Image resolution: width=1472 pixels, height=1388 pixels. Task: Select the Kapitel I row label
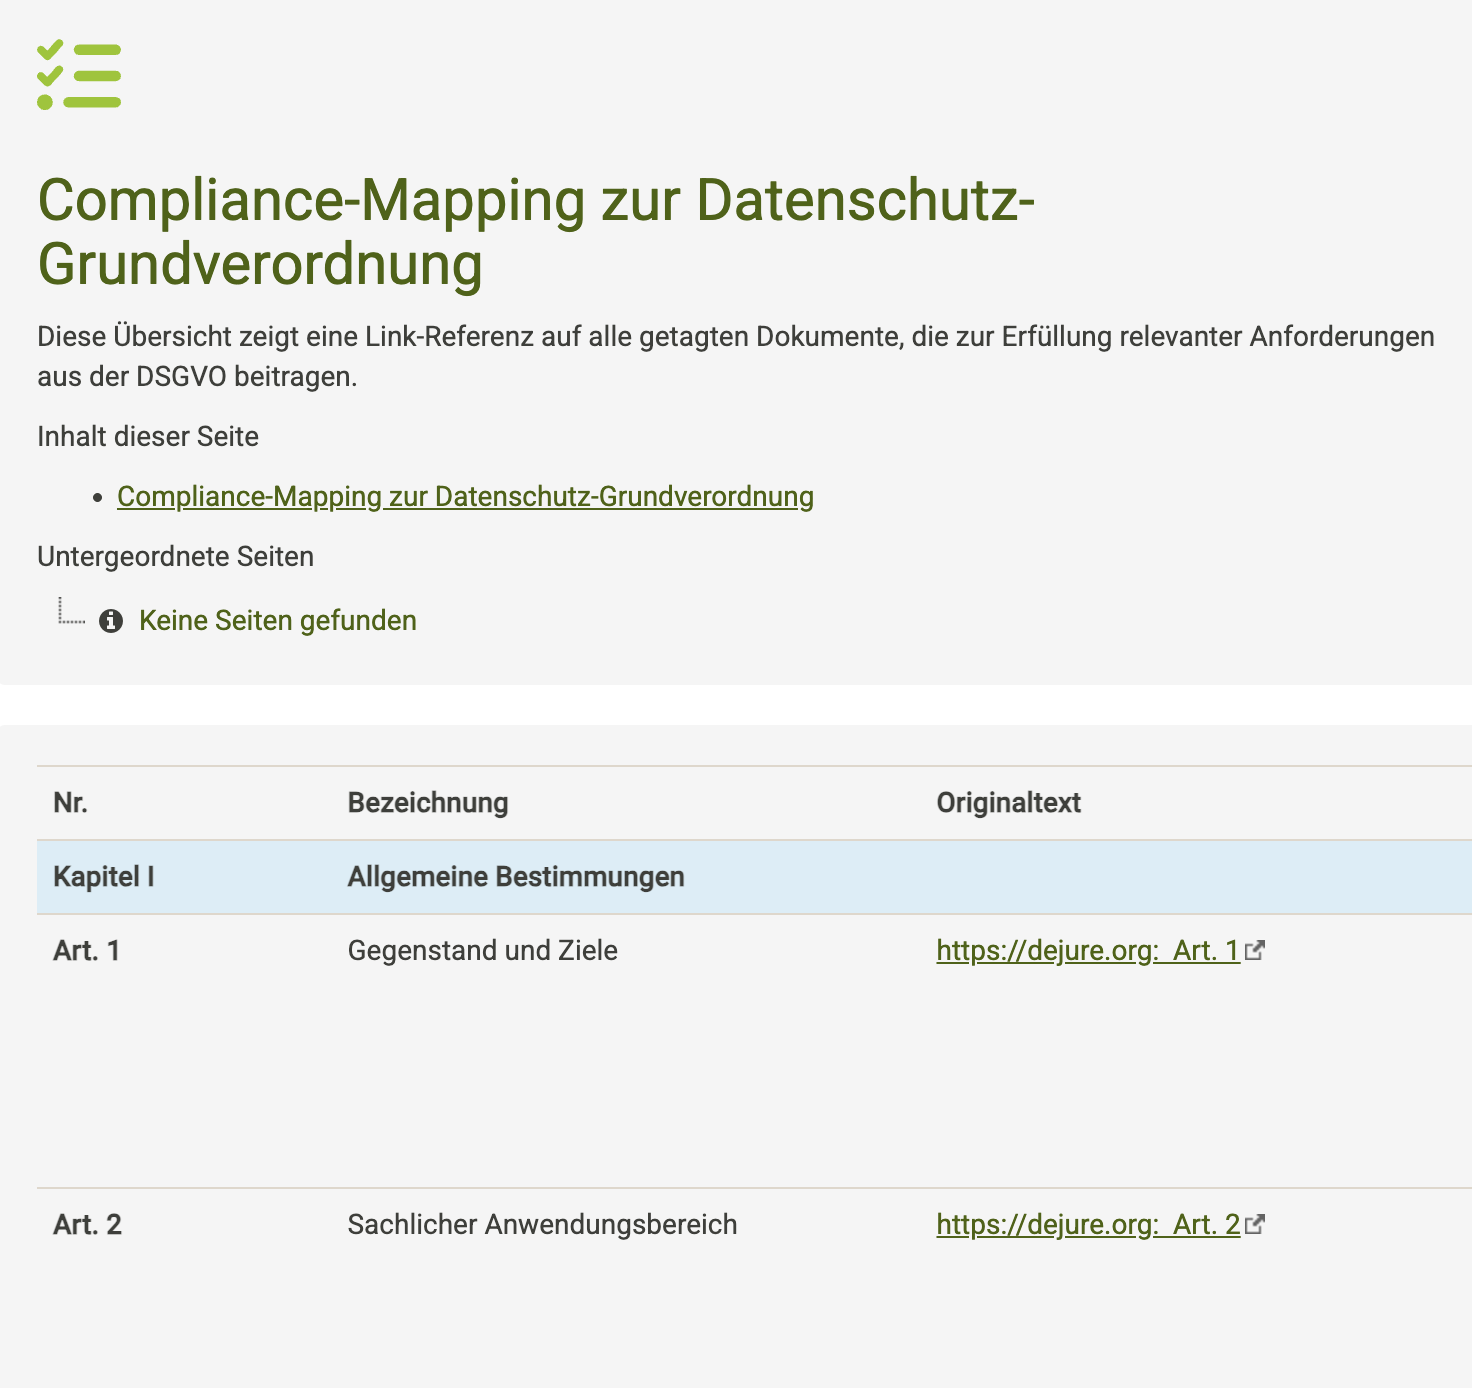coord(103,877)
